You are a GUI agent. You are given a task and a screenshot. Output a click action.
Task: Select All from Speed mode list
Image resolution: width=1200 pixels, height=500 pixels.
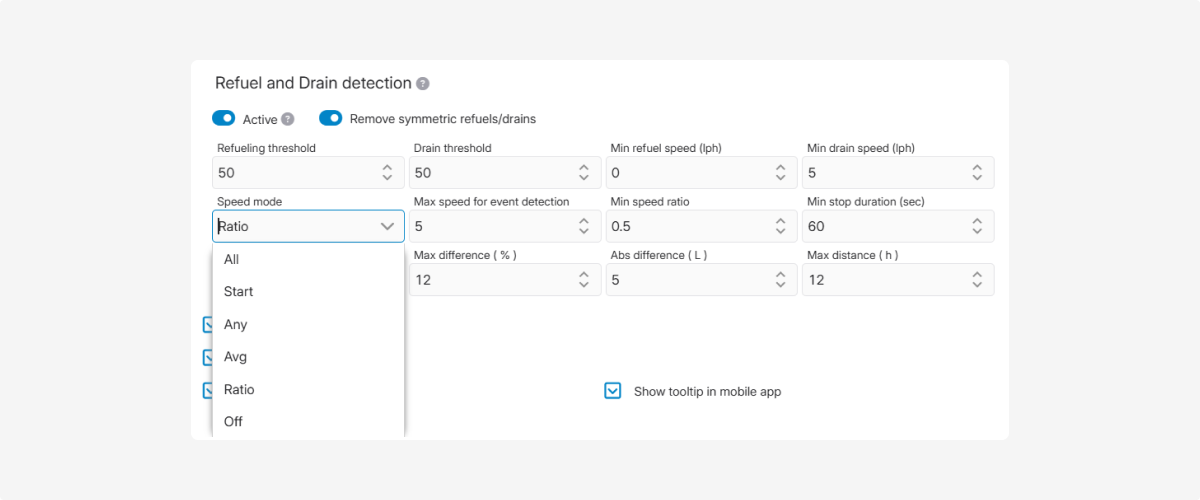coord(232,259)
